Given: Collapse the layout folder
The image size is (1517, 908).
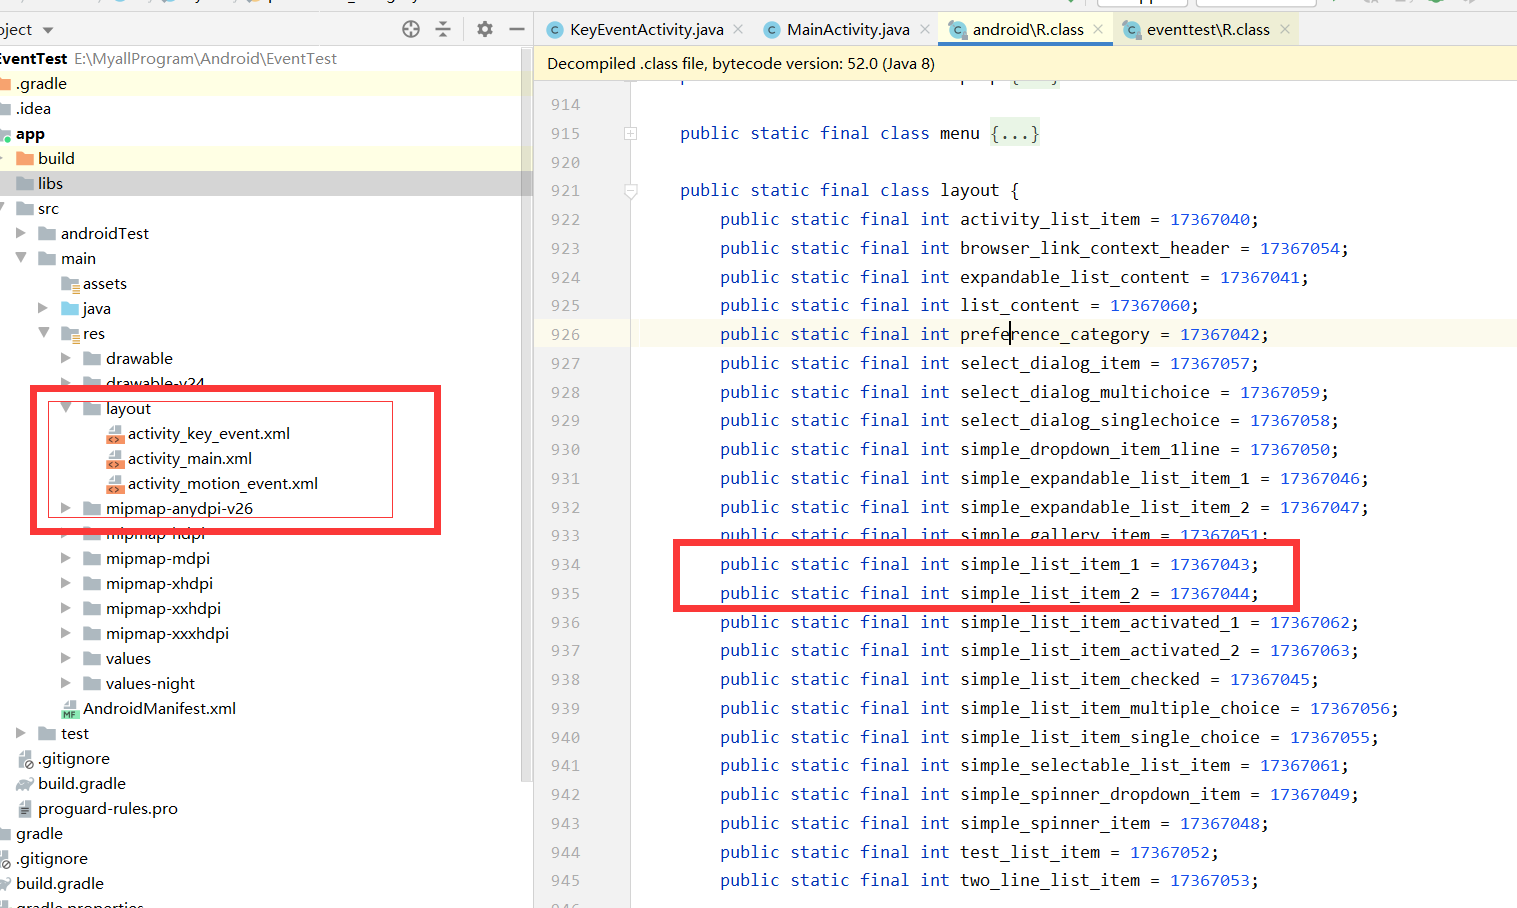Looking at the screenshot, I should (66, 408).
